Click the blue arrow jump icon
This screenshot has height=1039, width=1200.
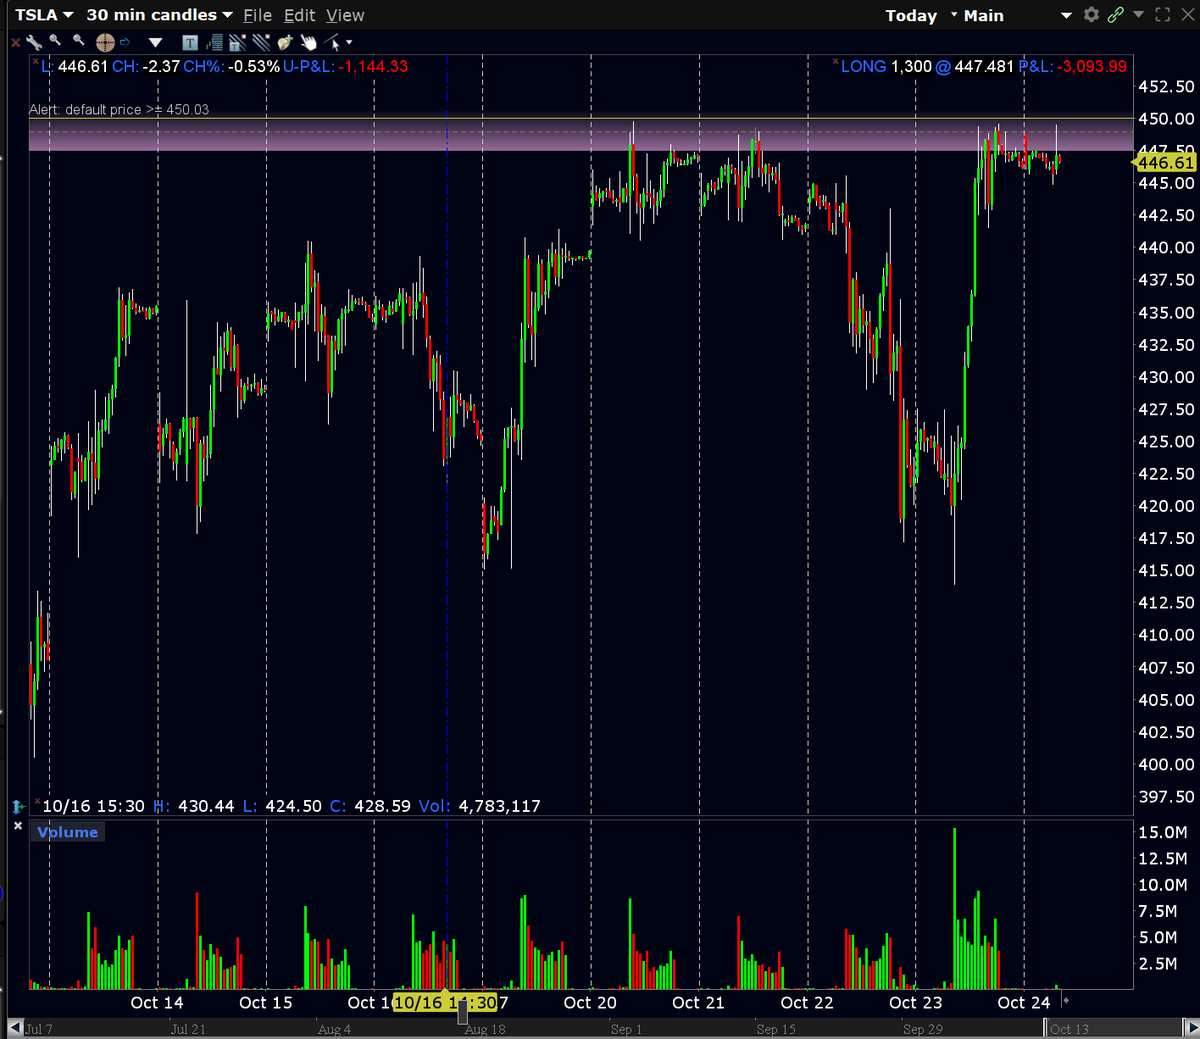coord(125,42)
